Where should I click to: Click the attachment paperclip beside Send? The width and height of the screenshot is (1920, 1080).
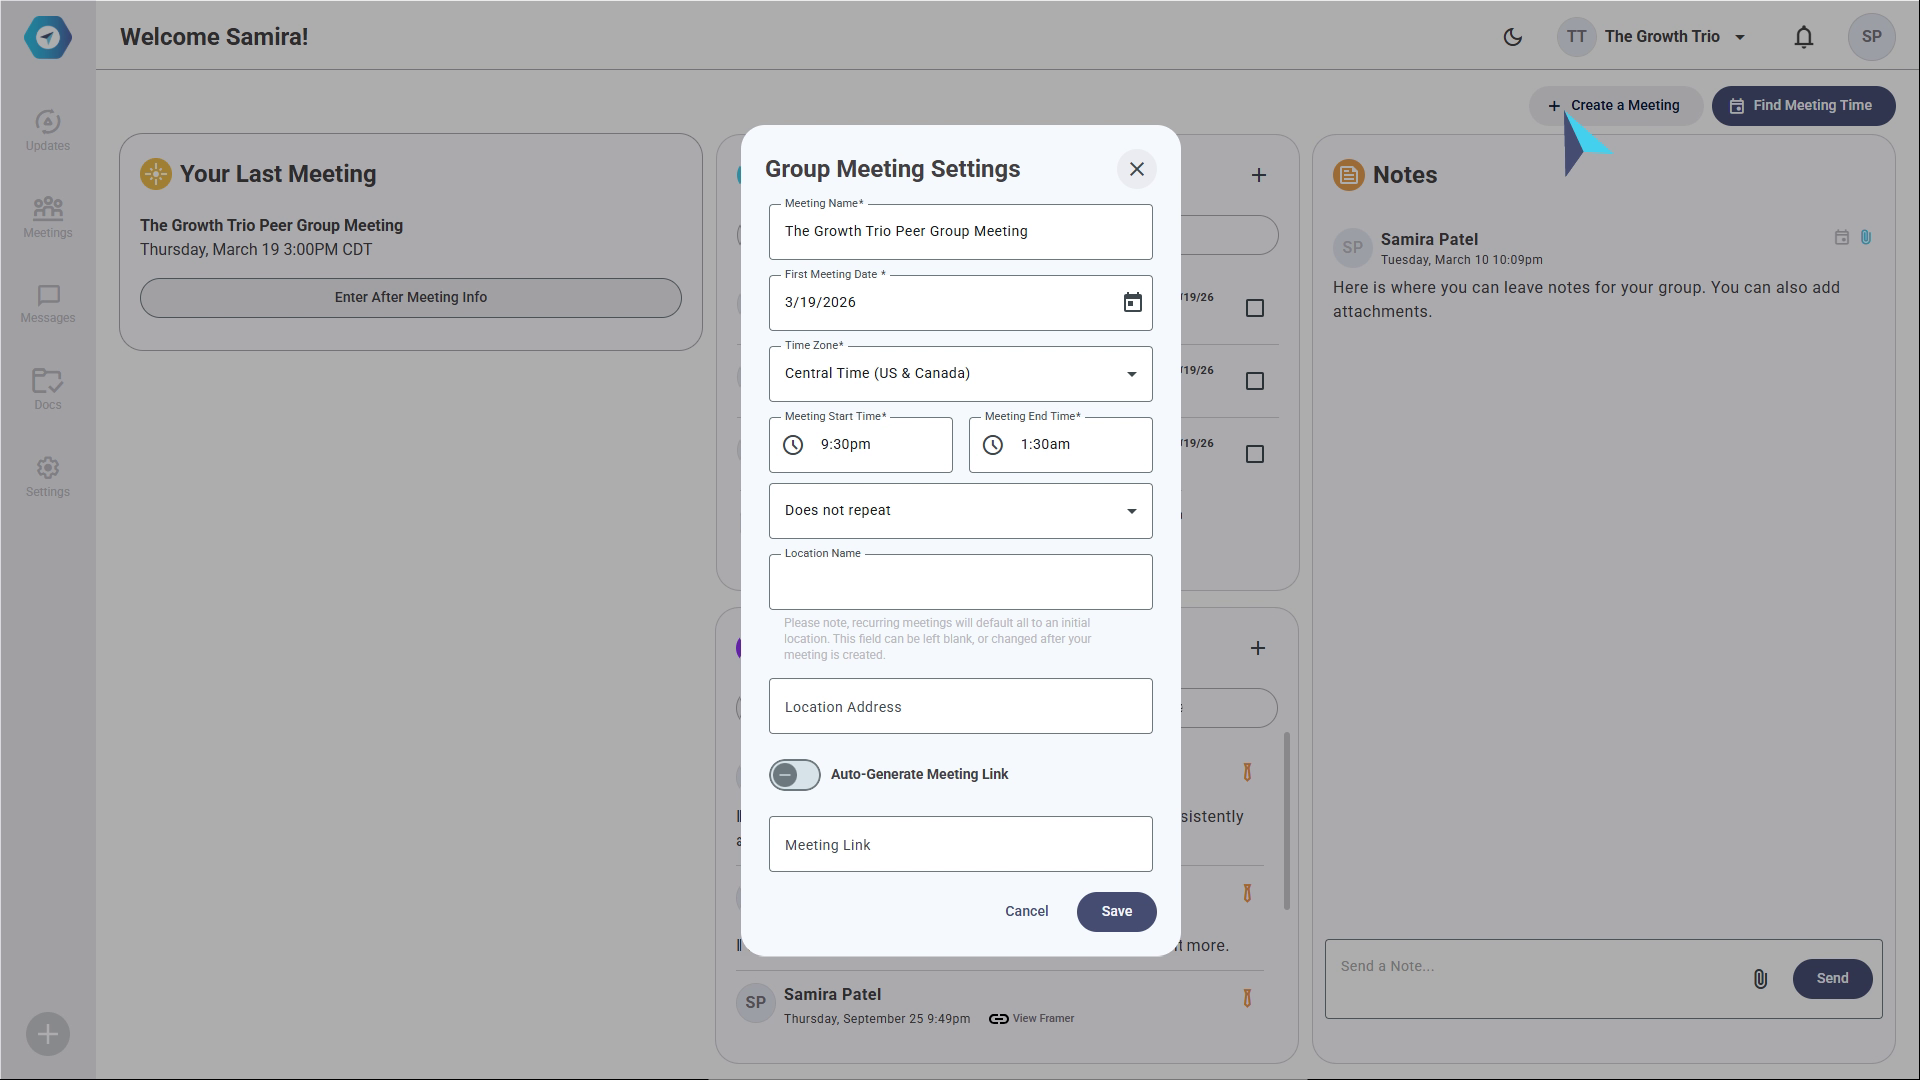click(x=1760, y=979)
